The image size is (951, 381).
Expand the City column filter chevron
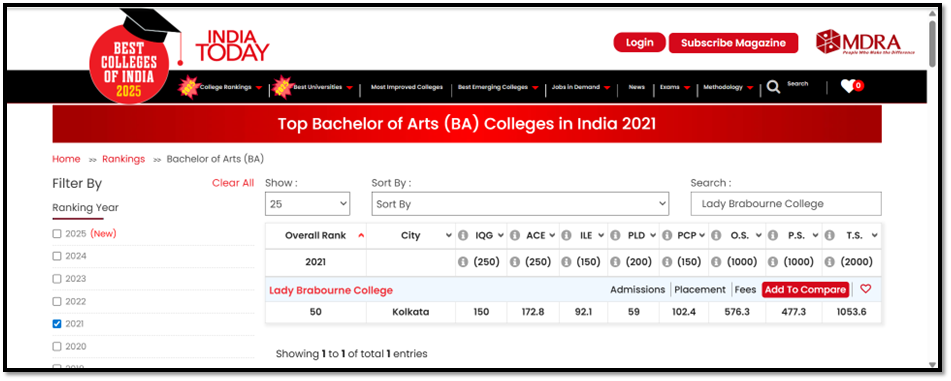tap(449, 235)
